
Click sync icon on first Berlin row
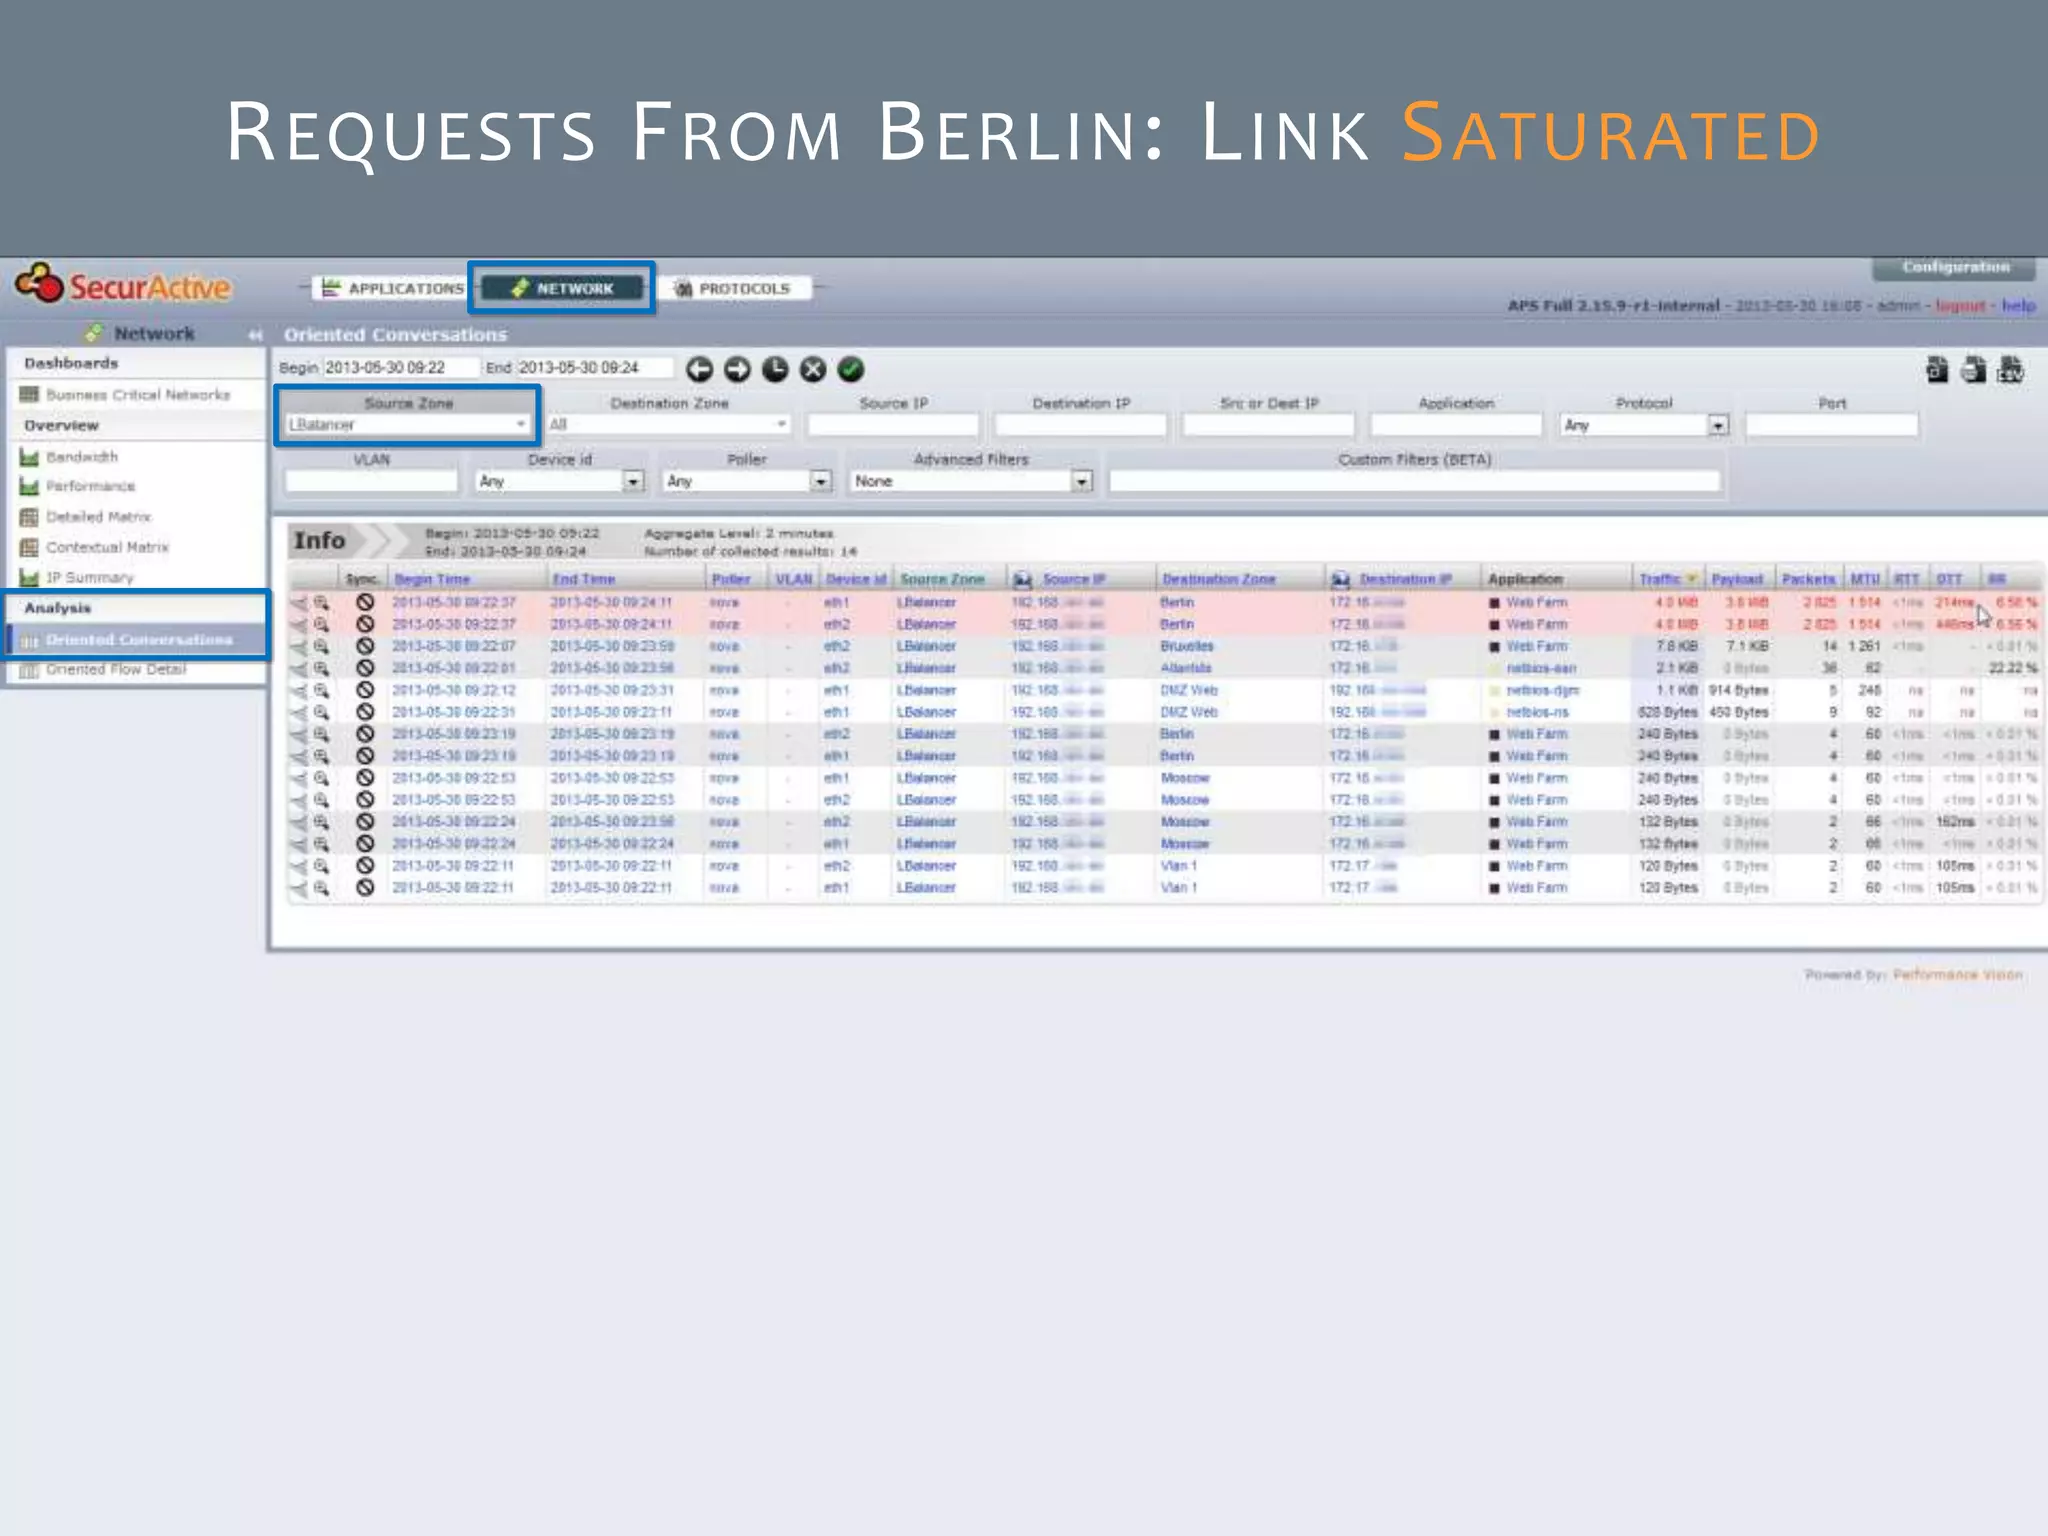(x=365, y=602)
